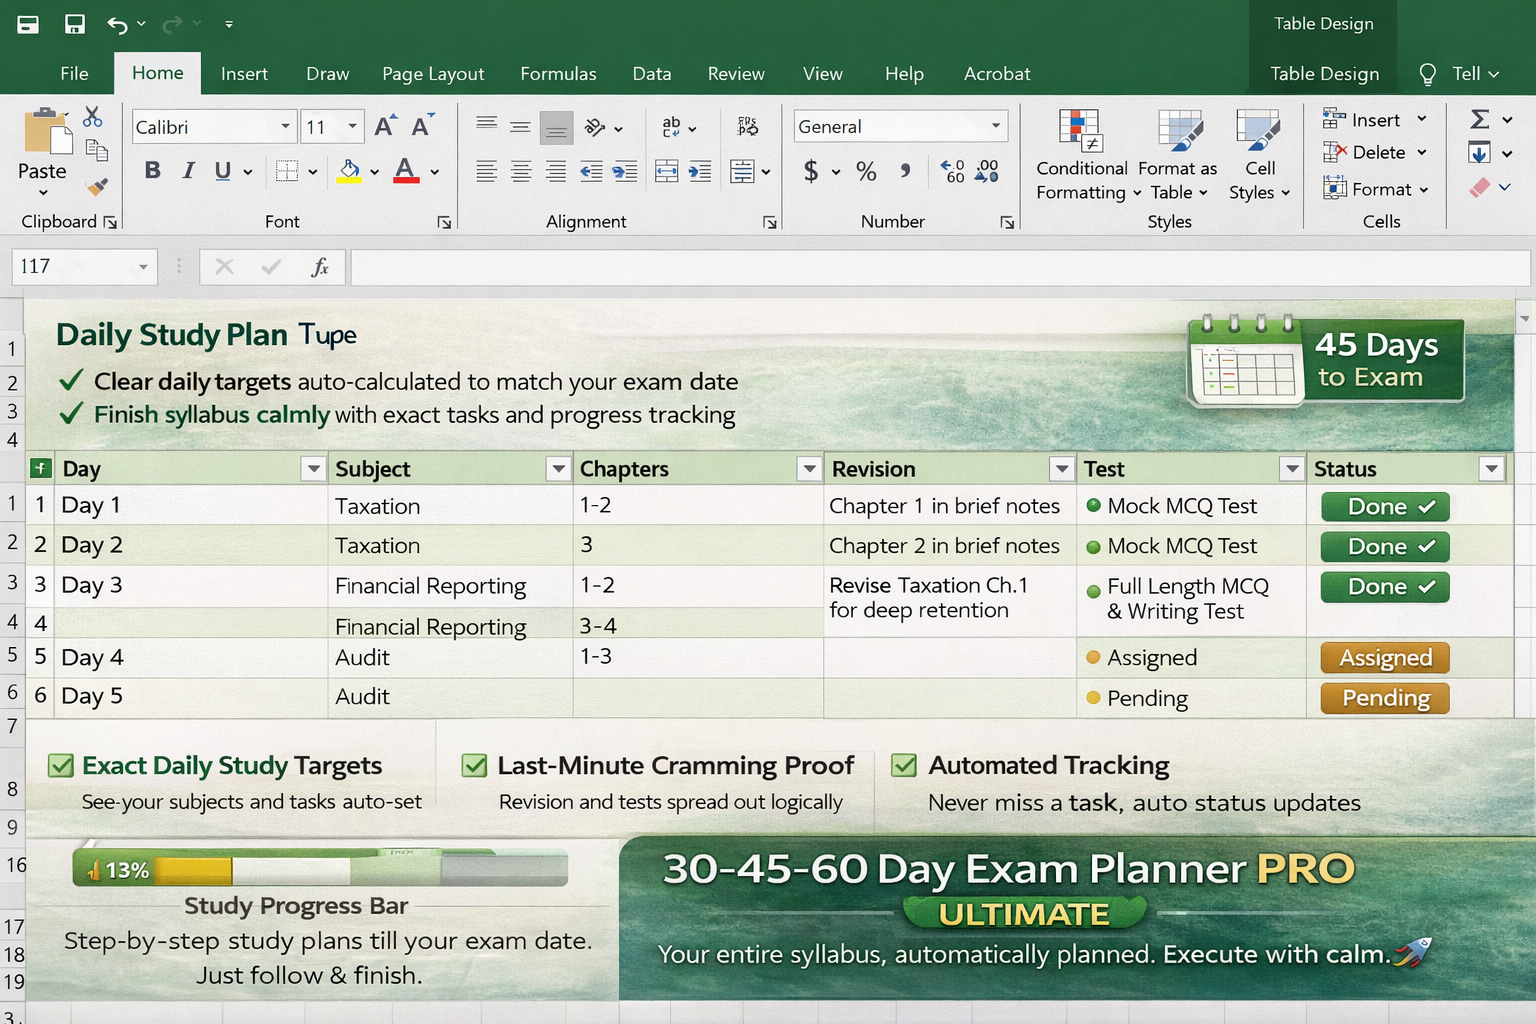The width and height of the screenshot is (1536, 1024).
Task: Switch to the Formulas ribbon tab
Action: tap(558, 73)
